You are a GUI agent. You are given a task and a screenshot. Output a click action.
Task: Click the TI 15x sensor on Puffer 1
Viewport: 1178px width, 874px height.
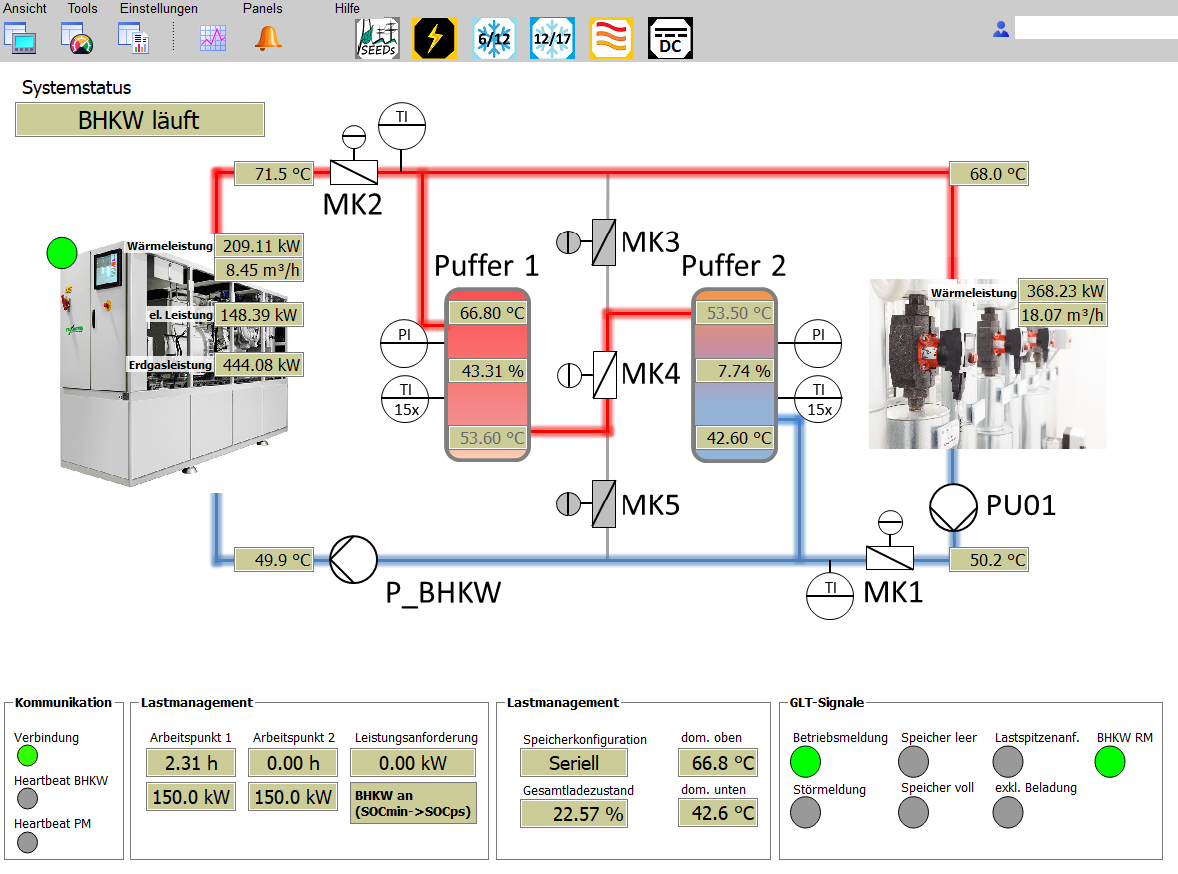(406, 399)
